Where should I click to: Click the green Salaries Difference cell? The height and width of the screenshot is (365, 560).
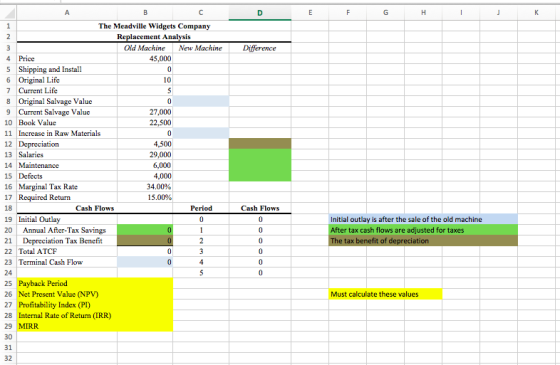pyautogui.click(x=260, y=155)
